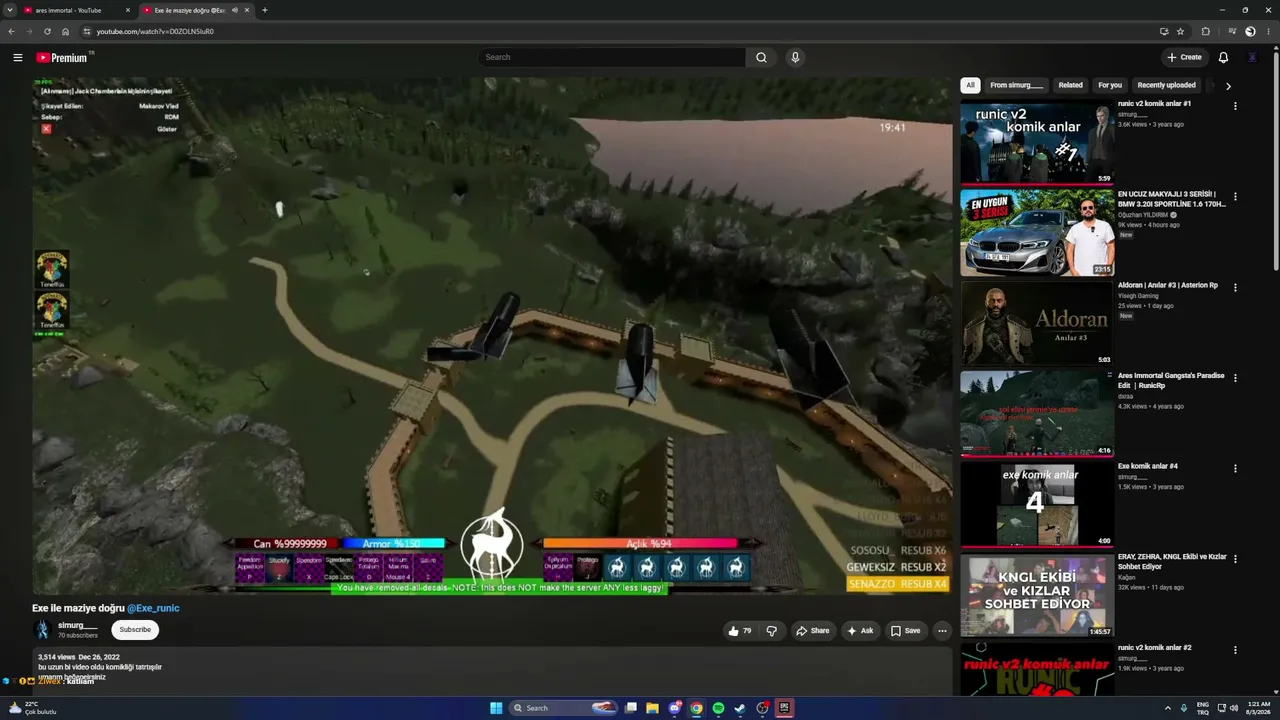
Task: Bookmark this page with the star icon
Action: 1181,31
